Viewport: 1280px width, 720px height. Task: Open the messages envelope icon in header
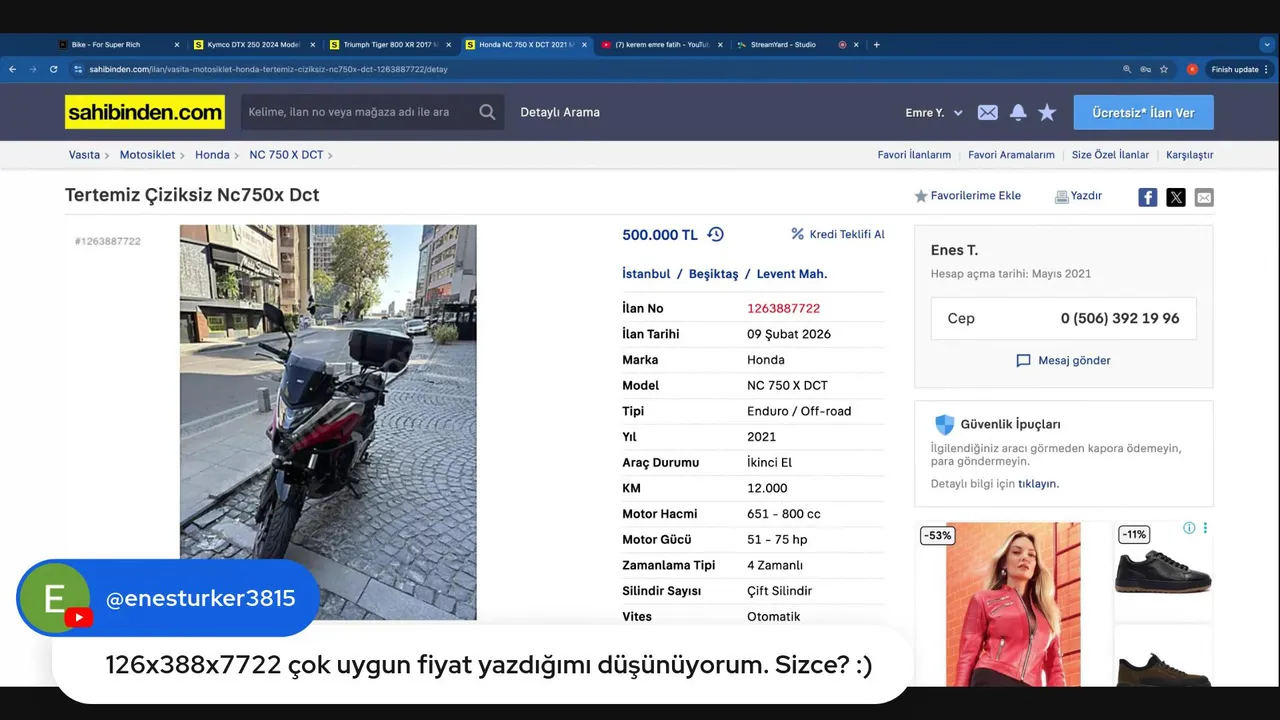[x=987, y=113]
